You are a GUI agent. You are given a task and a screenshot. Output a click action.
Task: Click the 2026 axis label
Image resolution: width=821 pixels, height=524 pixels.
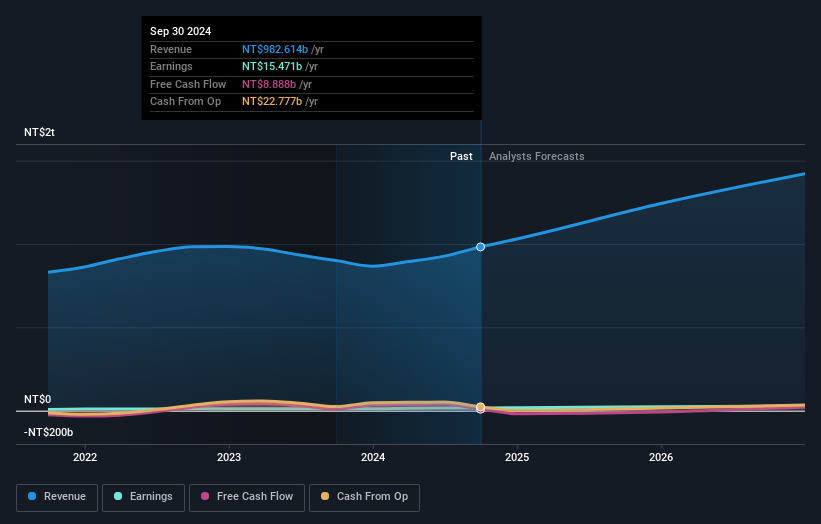point(661,457)
